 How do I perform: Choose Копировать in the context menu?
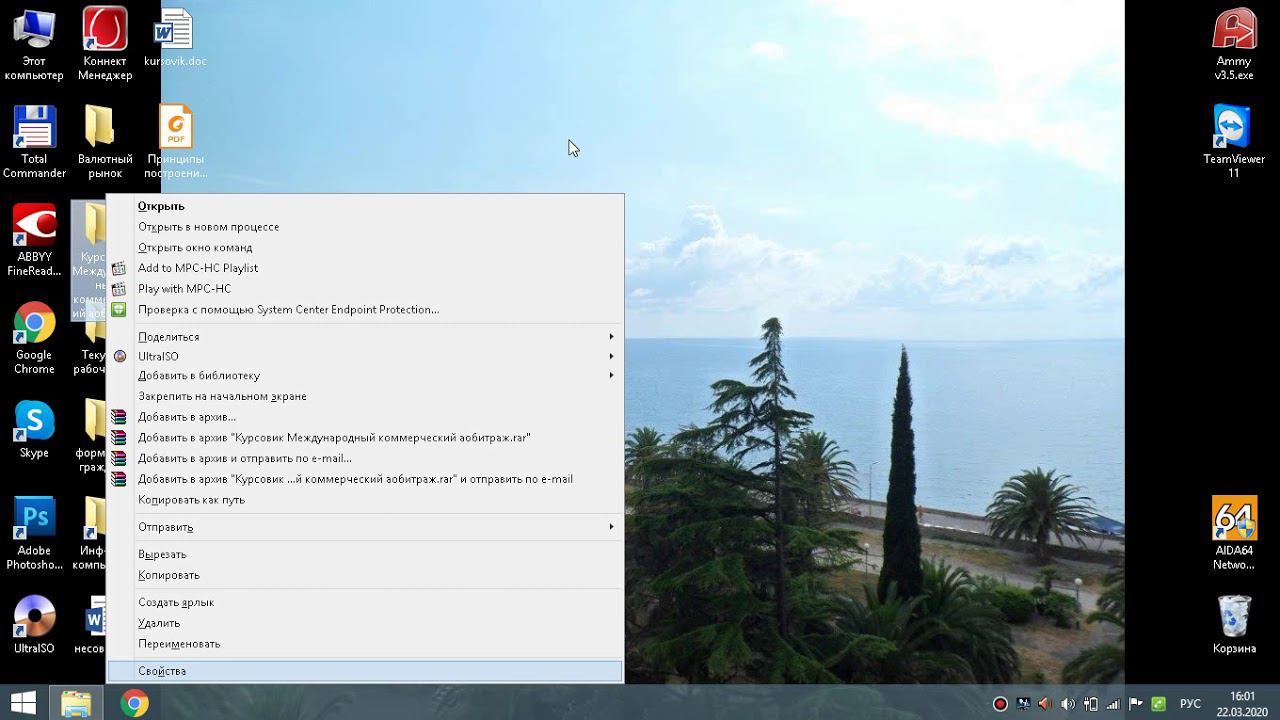(x=365, y=575)
